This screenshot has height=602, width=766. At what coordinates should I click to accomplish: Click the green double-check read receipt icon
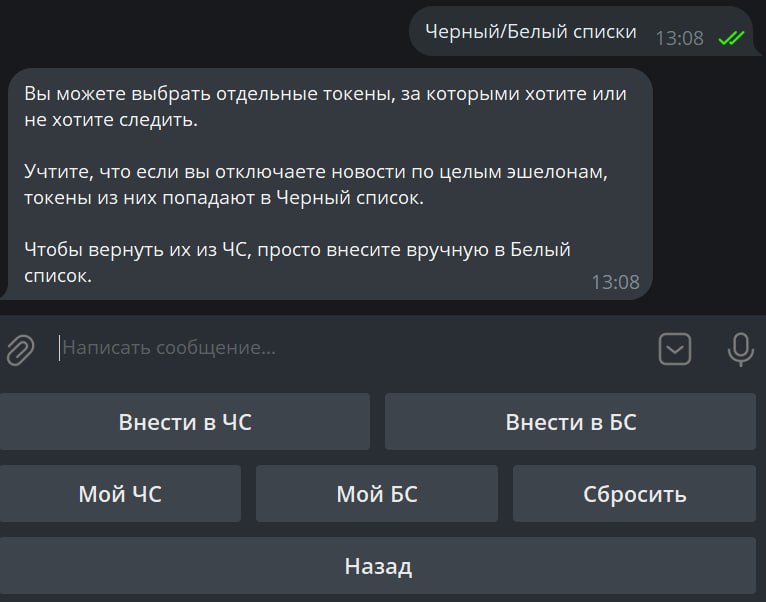(x=731, y=38)
